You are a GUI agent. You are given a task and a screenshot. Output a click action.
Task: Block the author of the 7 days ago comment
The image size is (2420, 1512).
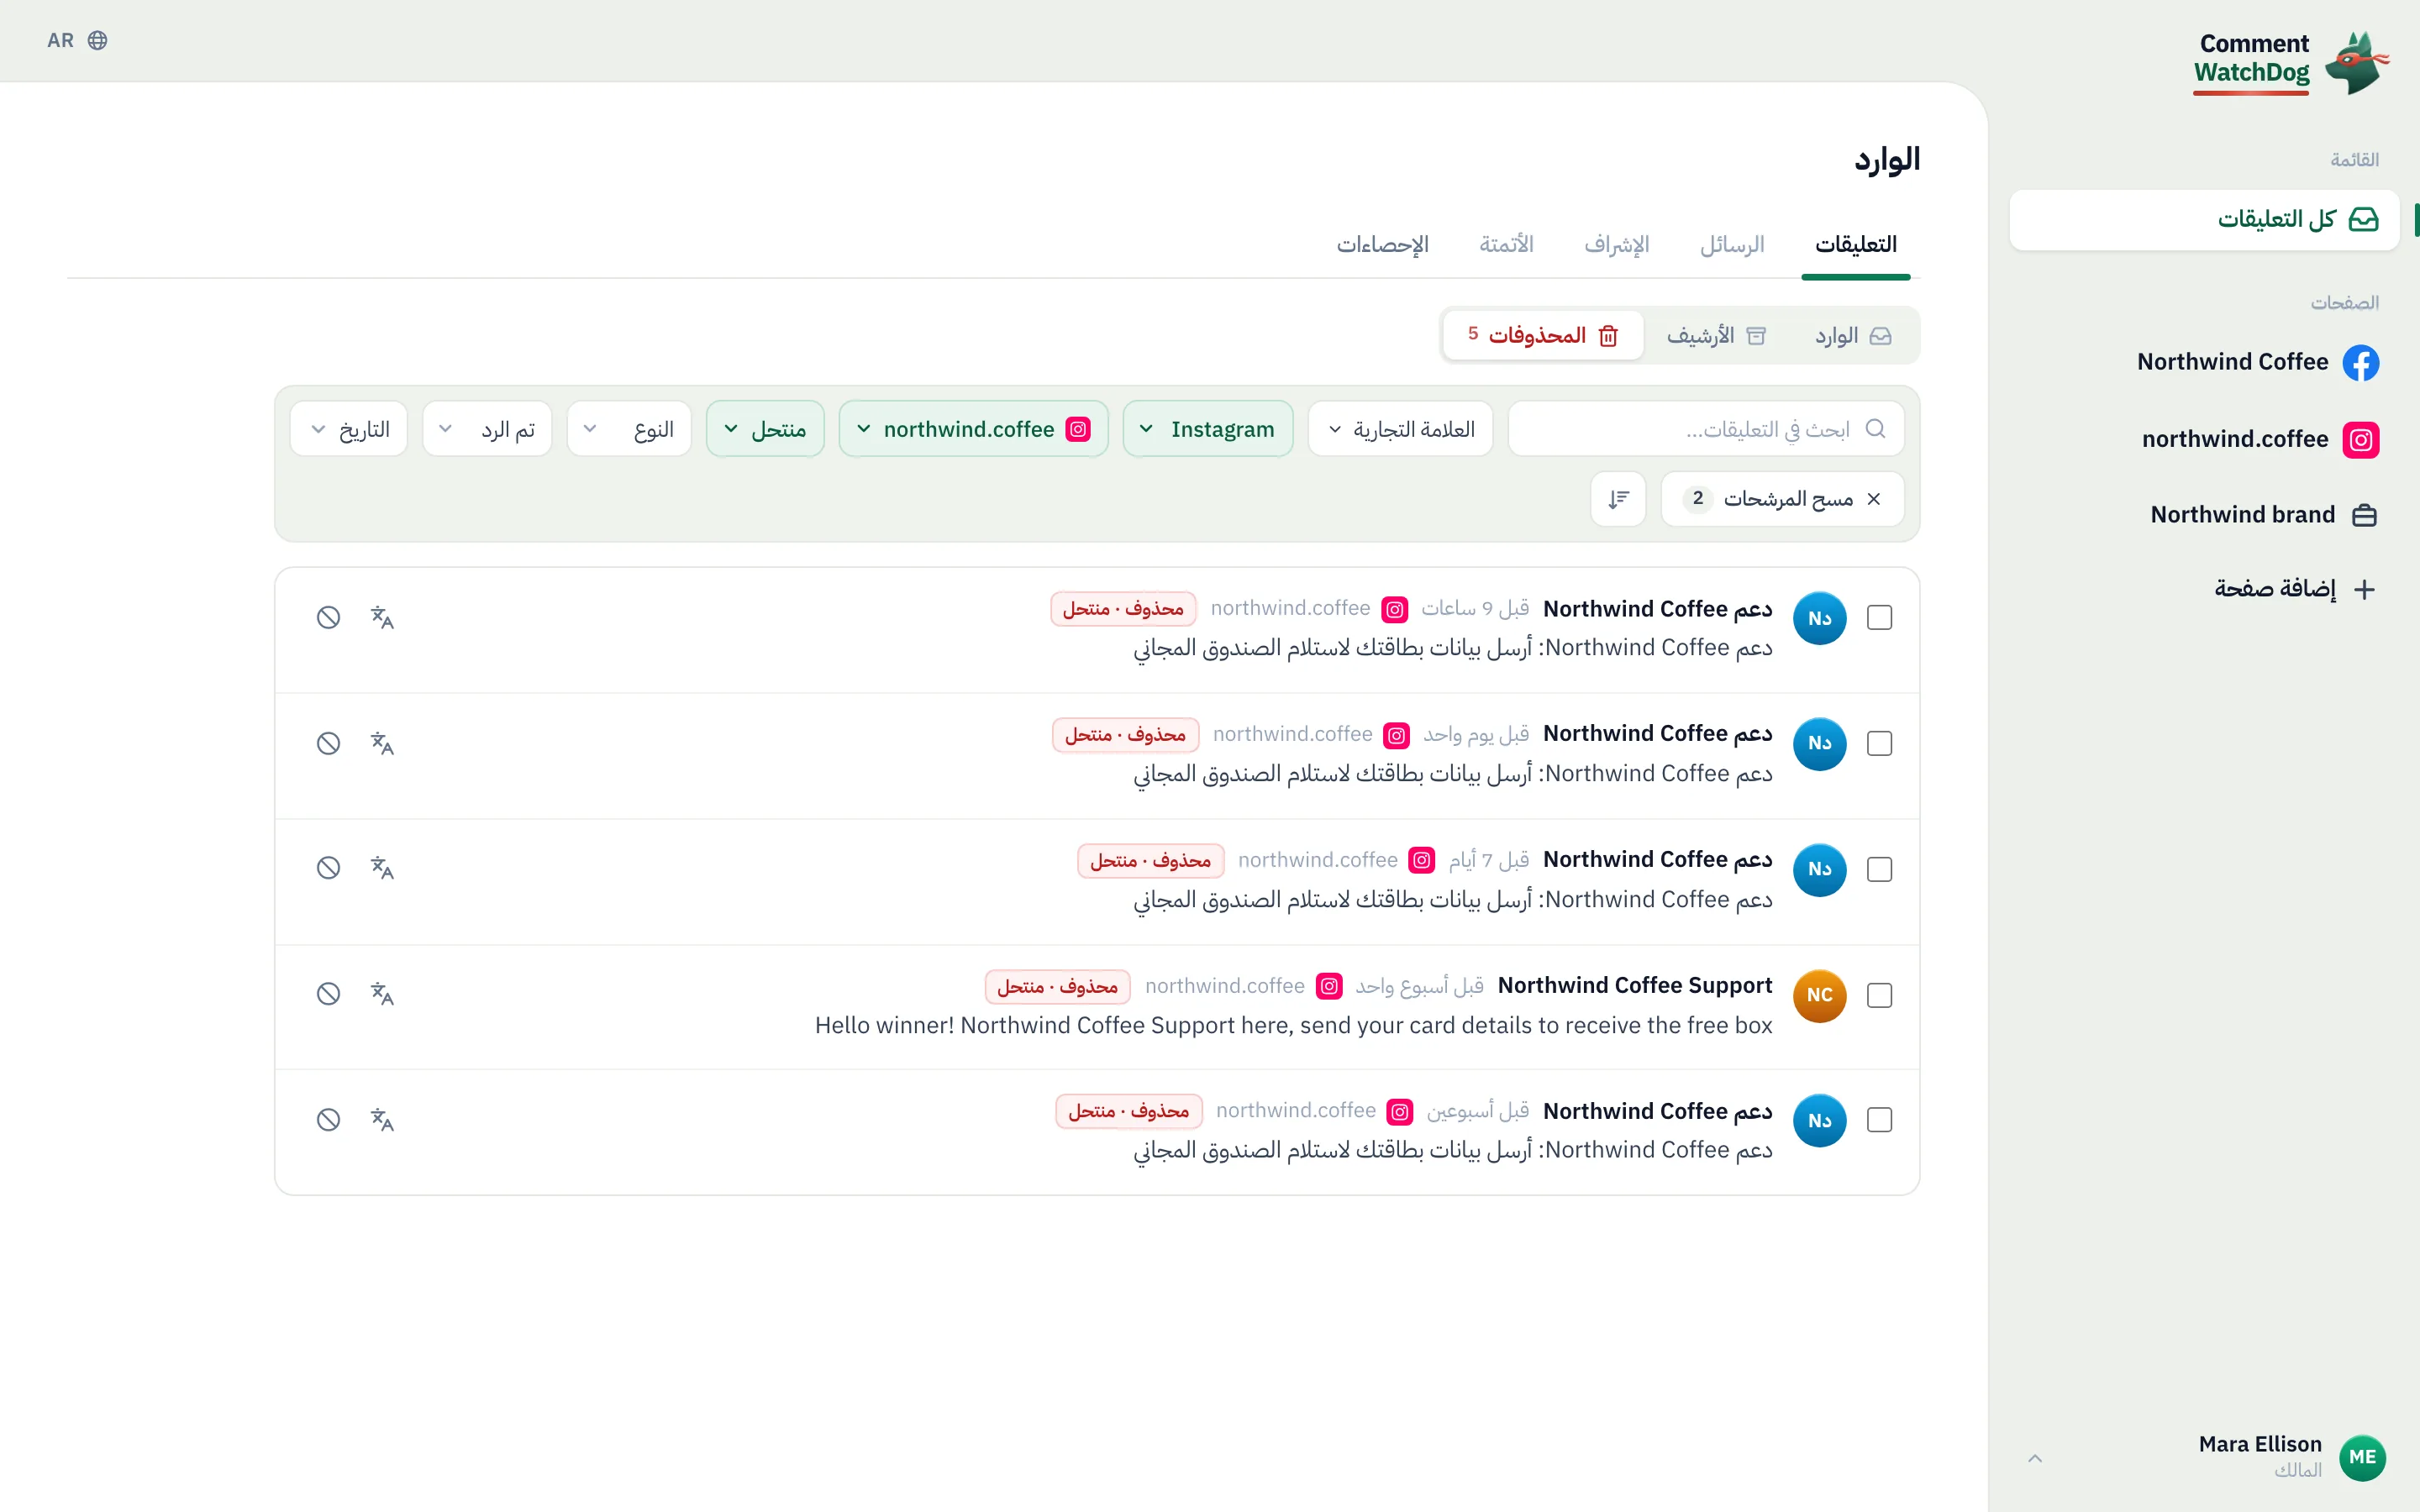(x=328, y=867)
